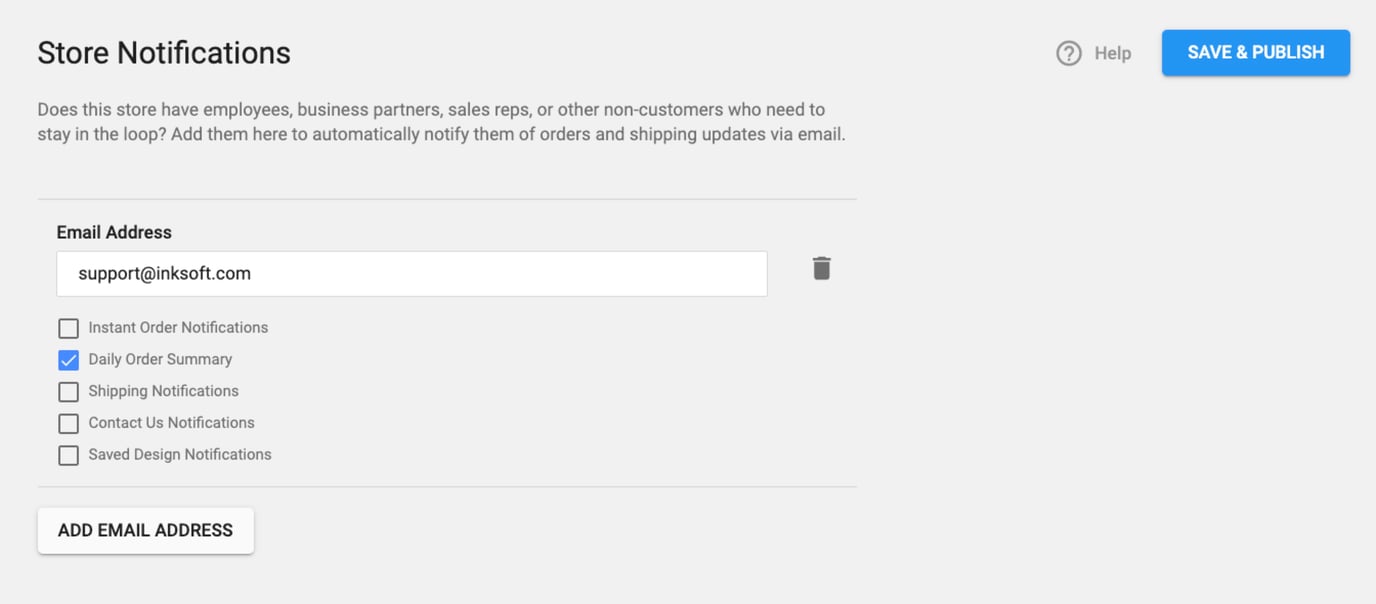This screenshot has height=604, width=1376.
Task: Tick the Shipping Notifications checkbox
Action: coord(68,391)
